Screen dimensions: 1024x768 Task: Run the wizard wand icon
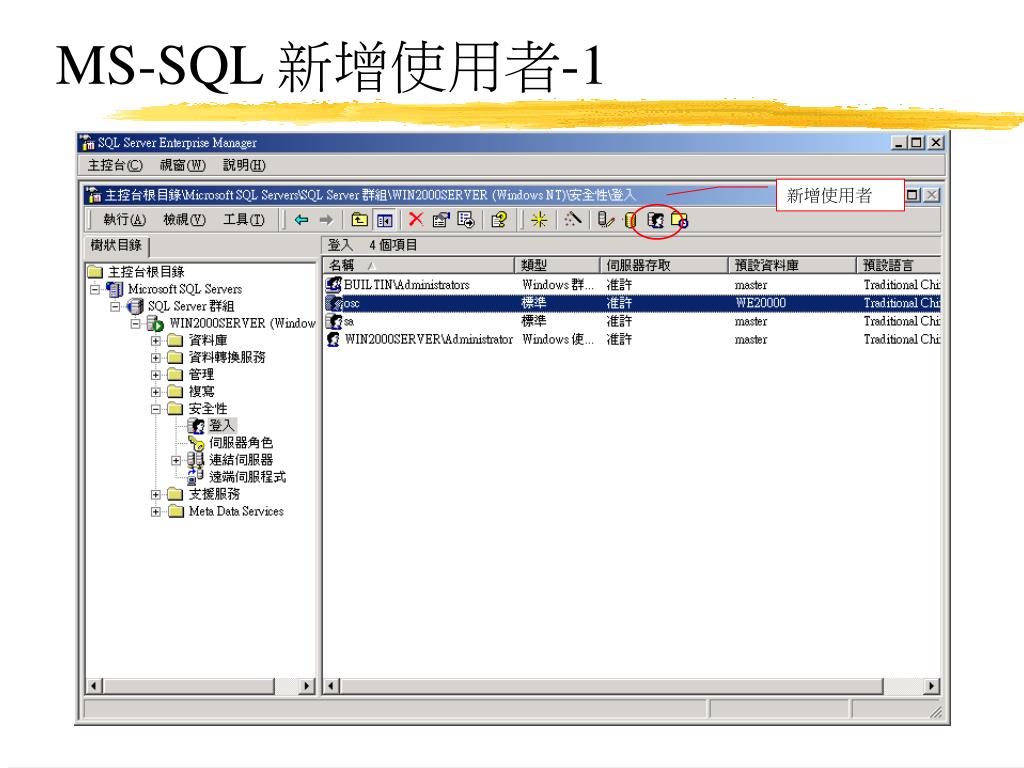(573, 219)
